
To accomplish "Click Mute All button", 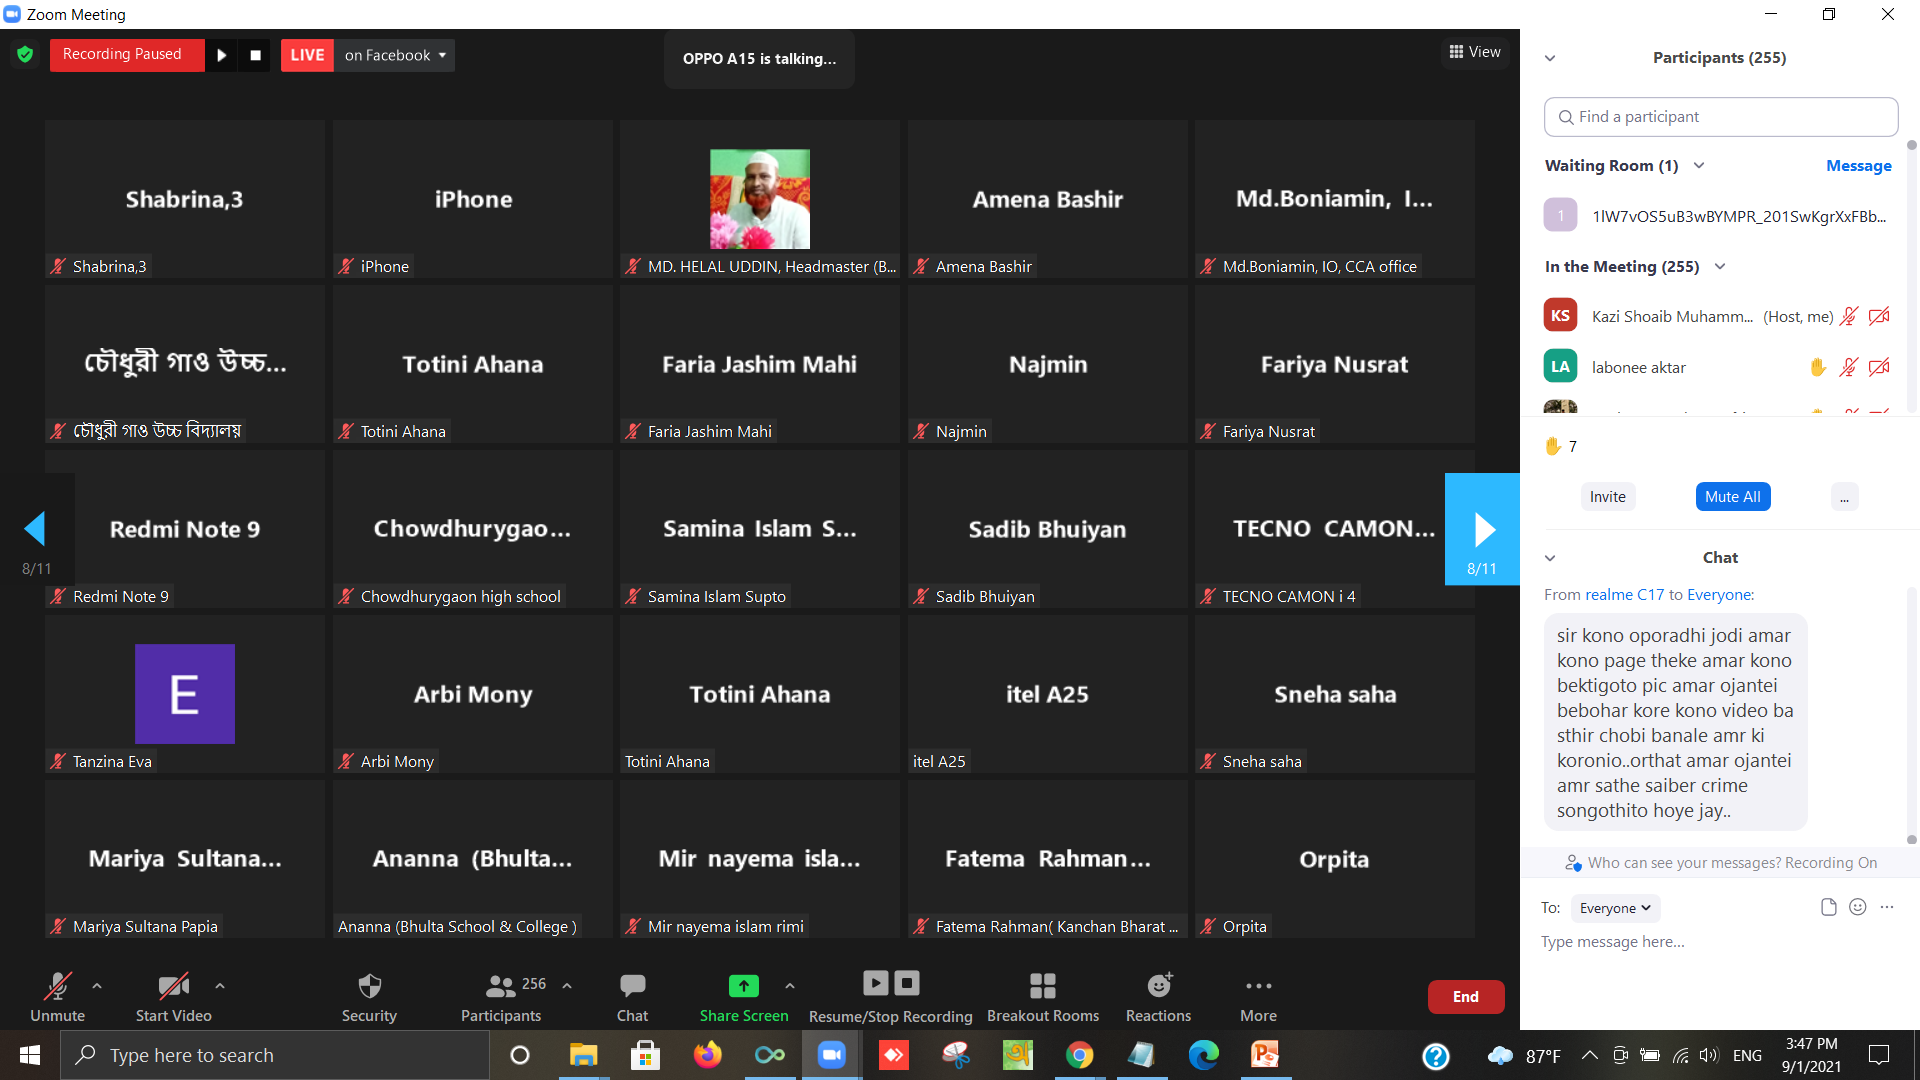I will click(x=1733, y=497).
